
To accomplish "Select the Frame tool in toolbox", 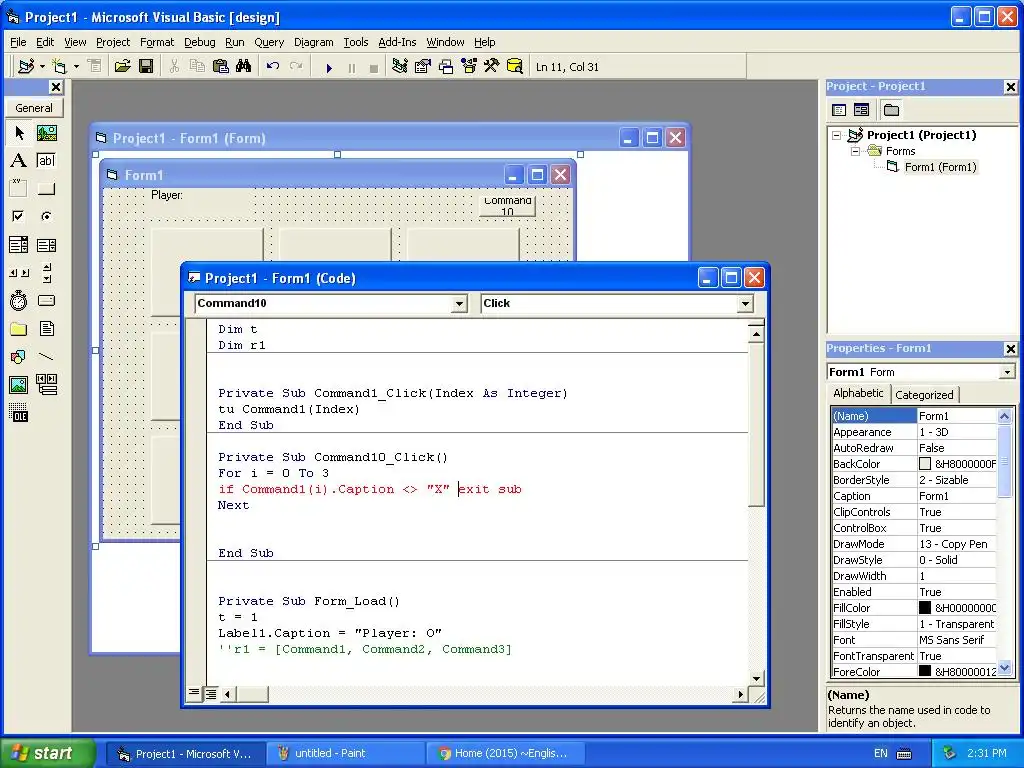I will coord(19,189).
